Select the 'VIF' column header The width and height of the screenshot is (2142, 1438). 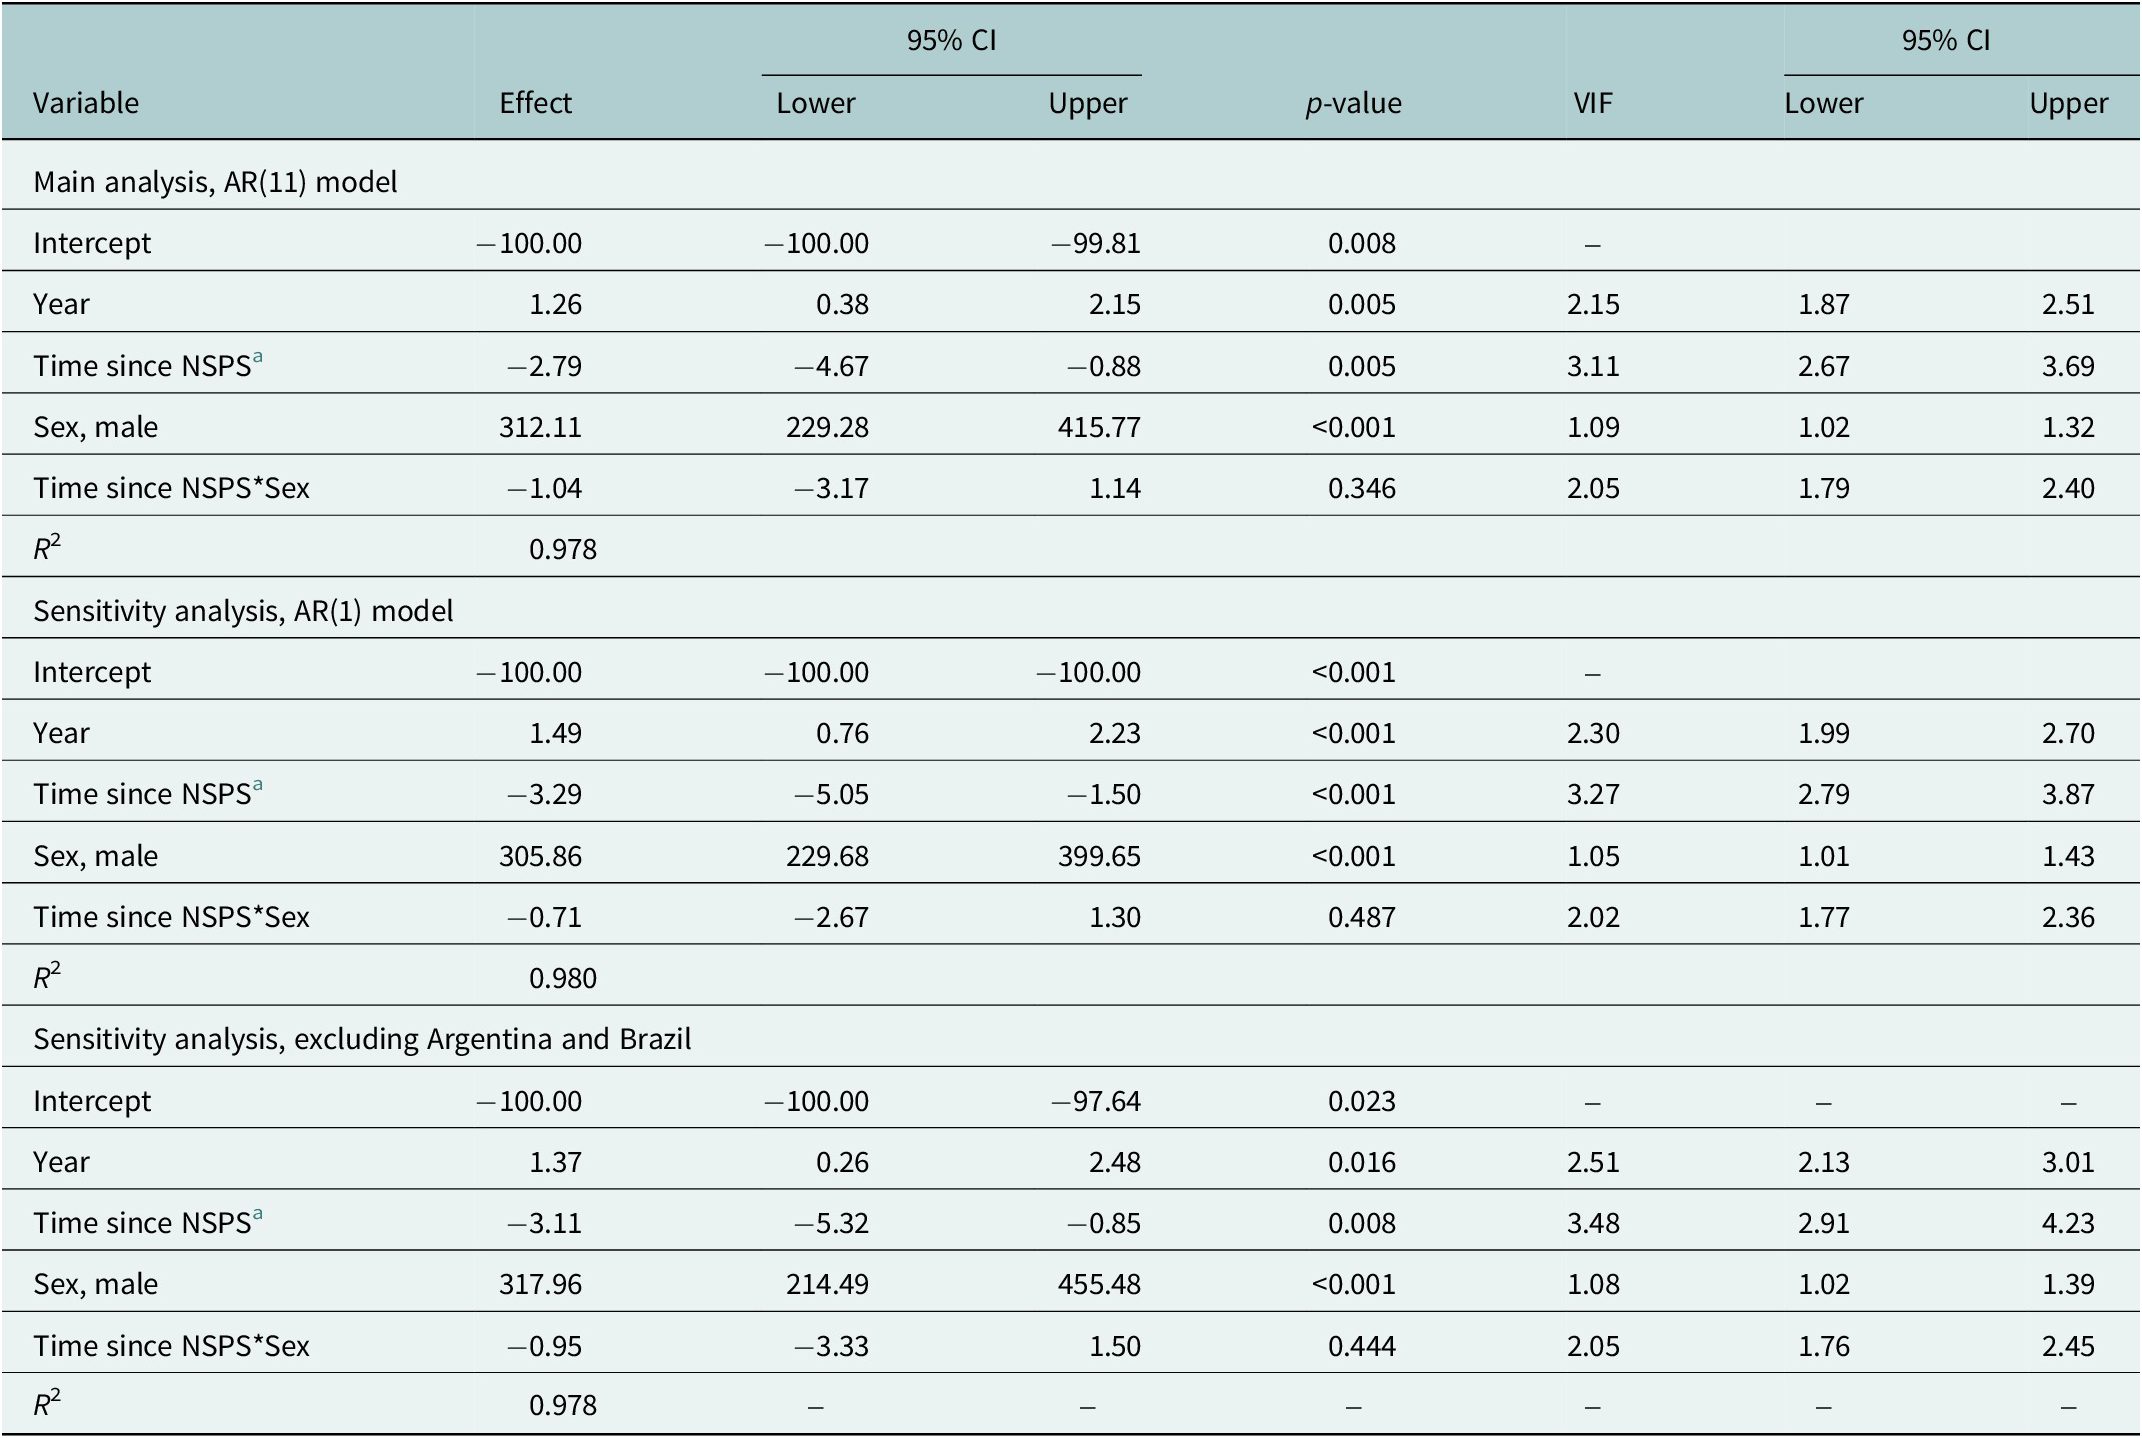(1593, 103)
